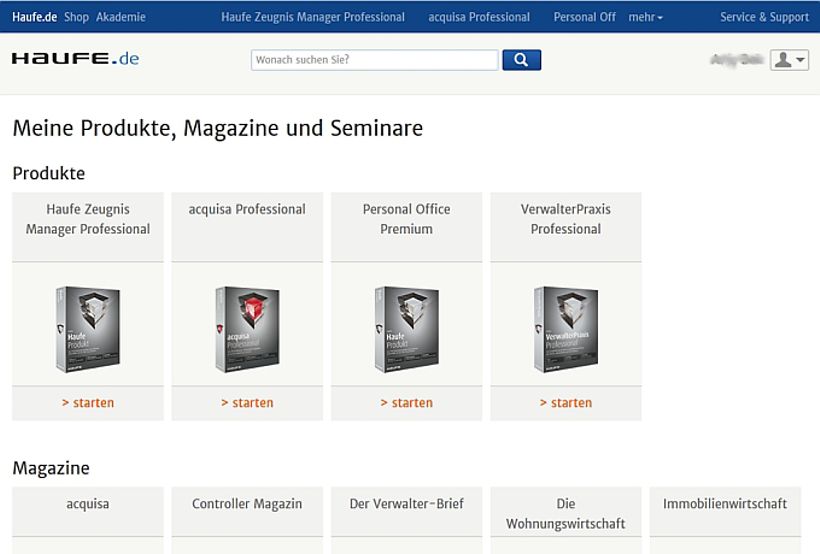Click the blurred user name text
Screen dimensions: 820x554
tap(737, 60)
